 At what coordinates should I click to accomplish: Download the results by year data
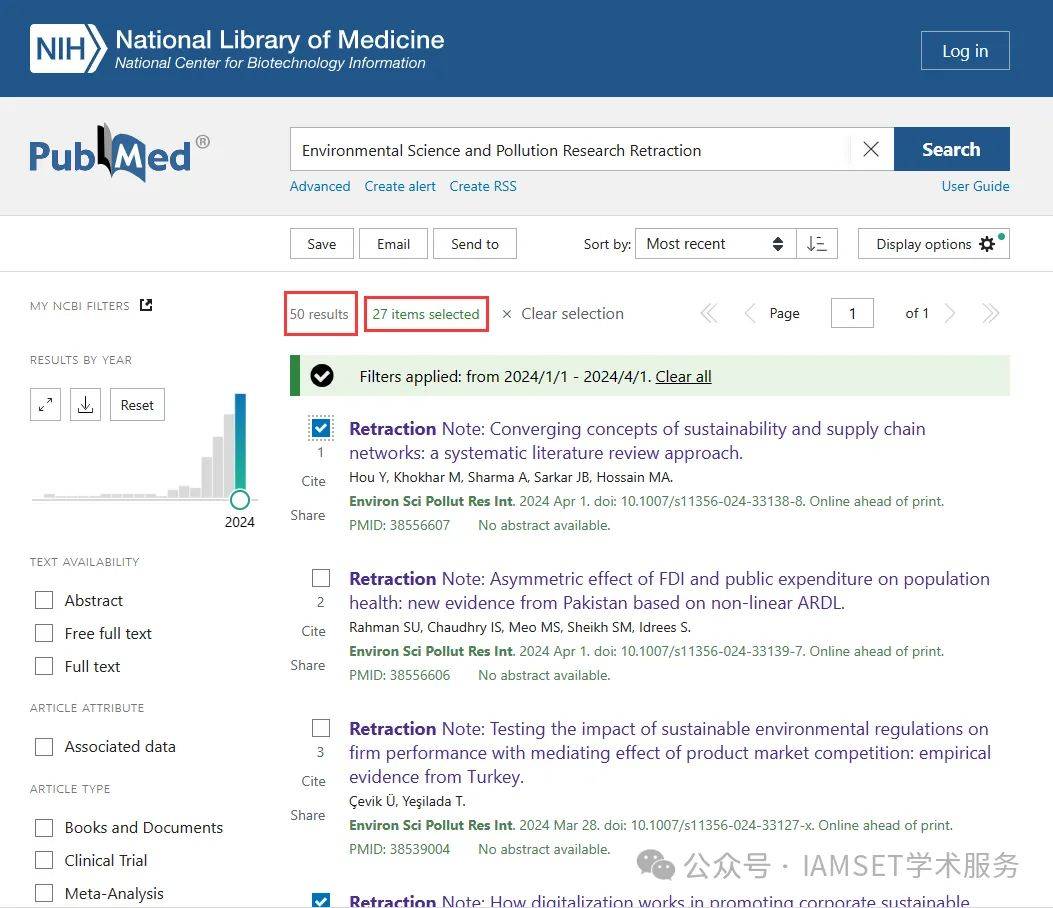[85, 405]
